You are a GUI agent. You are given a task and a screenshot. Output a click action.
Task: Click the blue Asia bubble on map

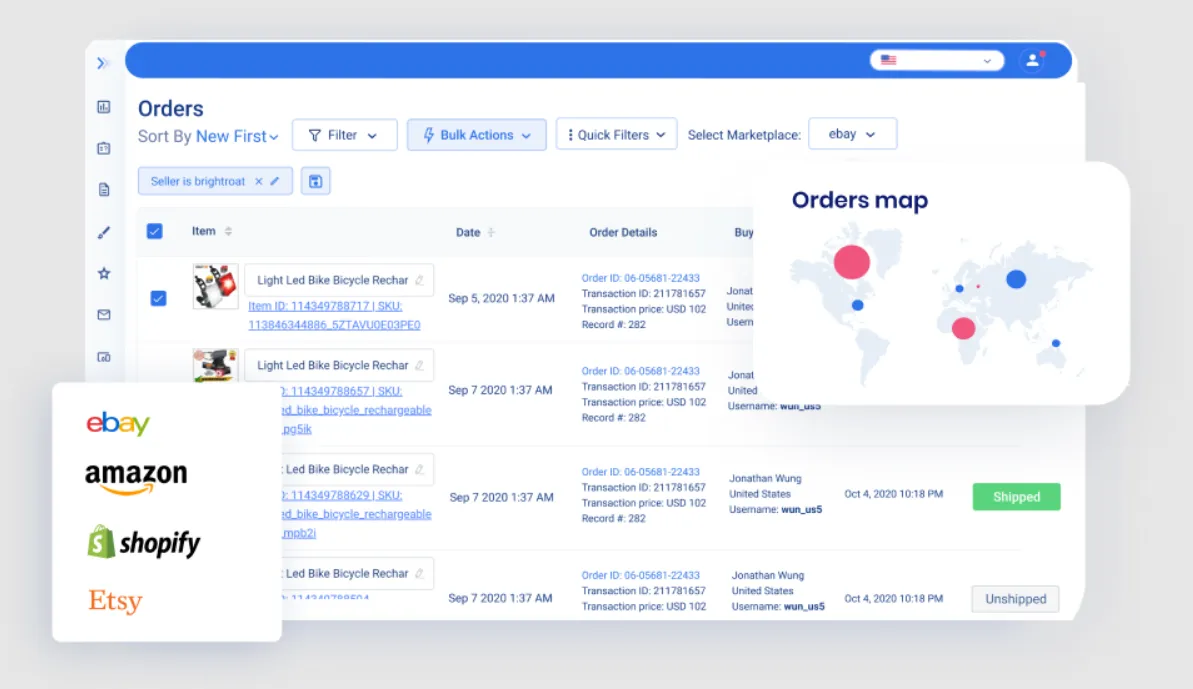click(1016, 279)
